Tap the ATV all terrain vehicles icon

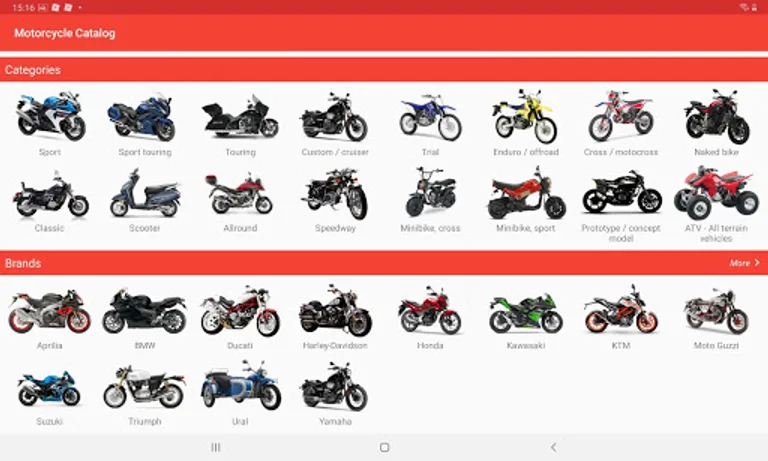pos(716,193)
